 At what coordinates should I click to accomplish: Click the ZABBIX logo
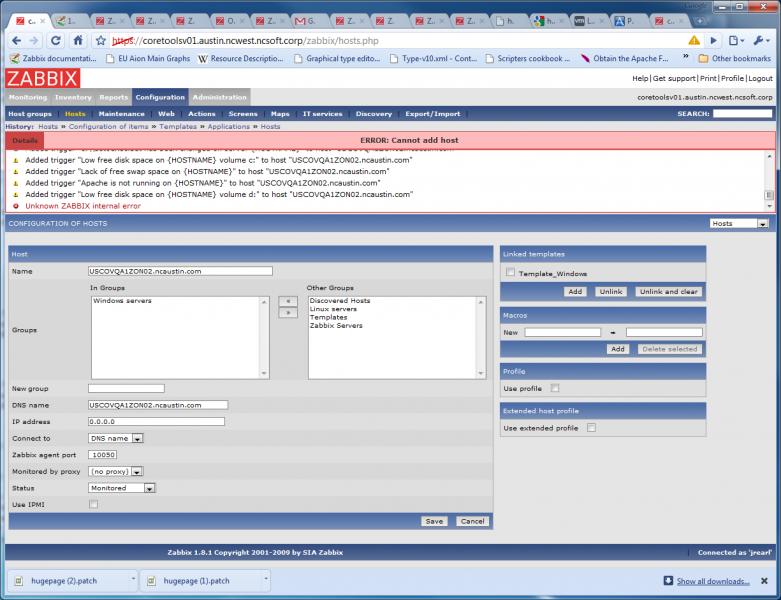click(x=42, y=78)
